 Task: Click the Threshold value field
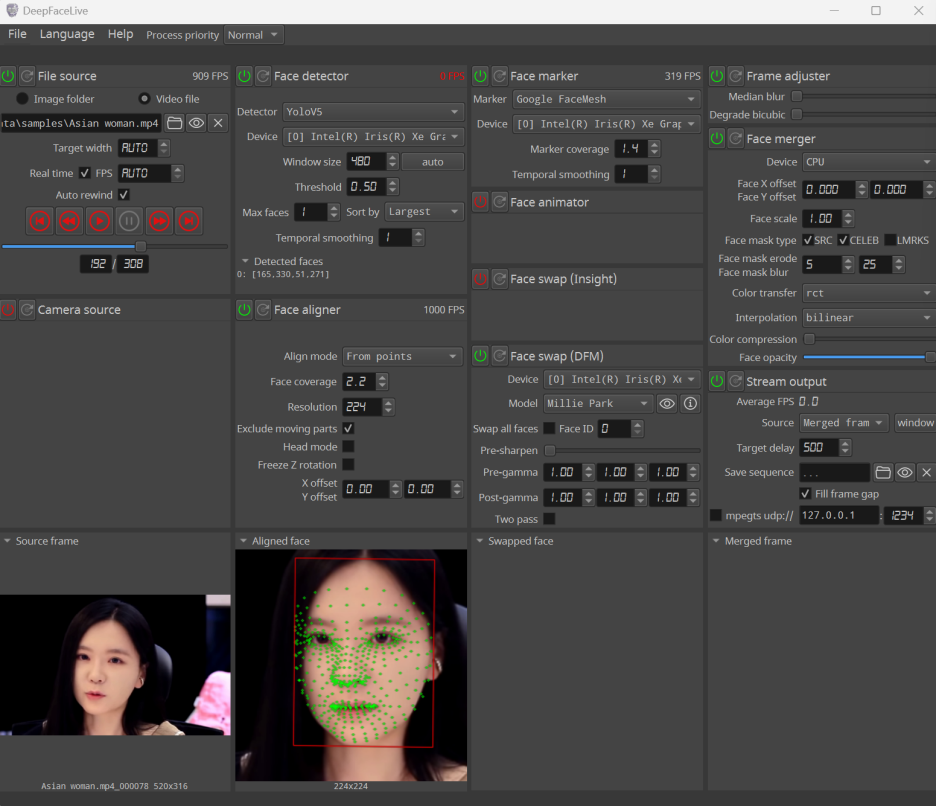point(368,187)
